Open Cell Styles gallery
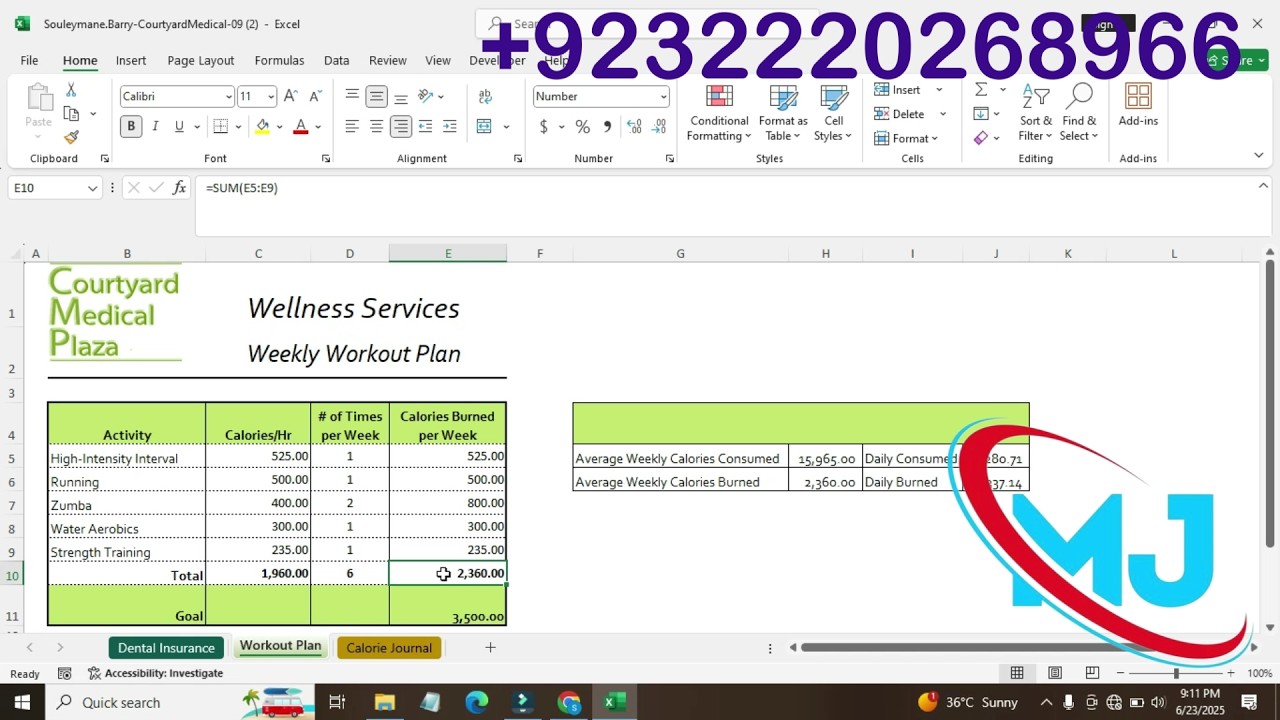1280x720 pixels. pyautogui.click(x=833, y=113)
